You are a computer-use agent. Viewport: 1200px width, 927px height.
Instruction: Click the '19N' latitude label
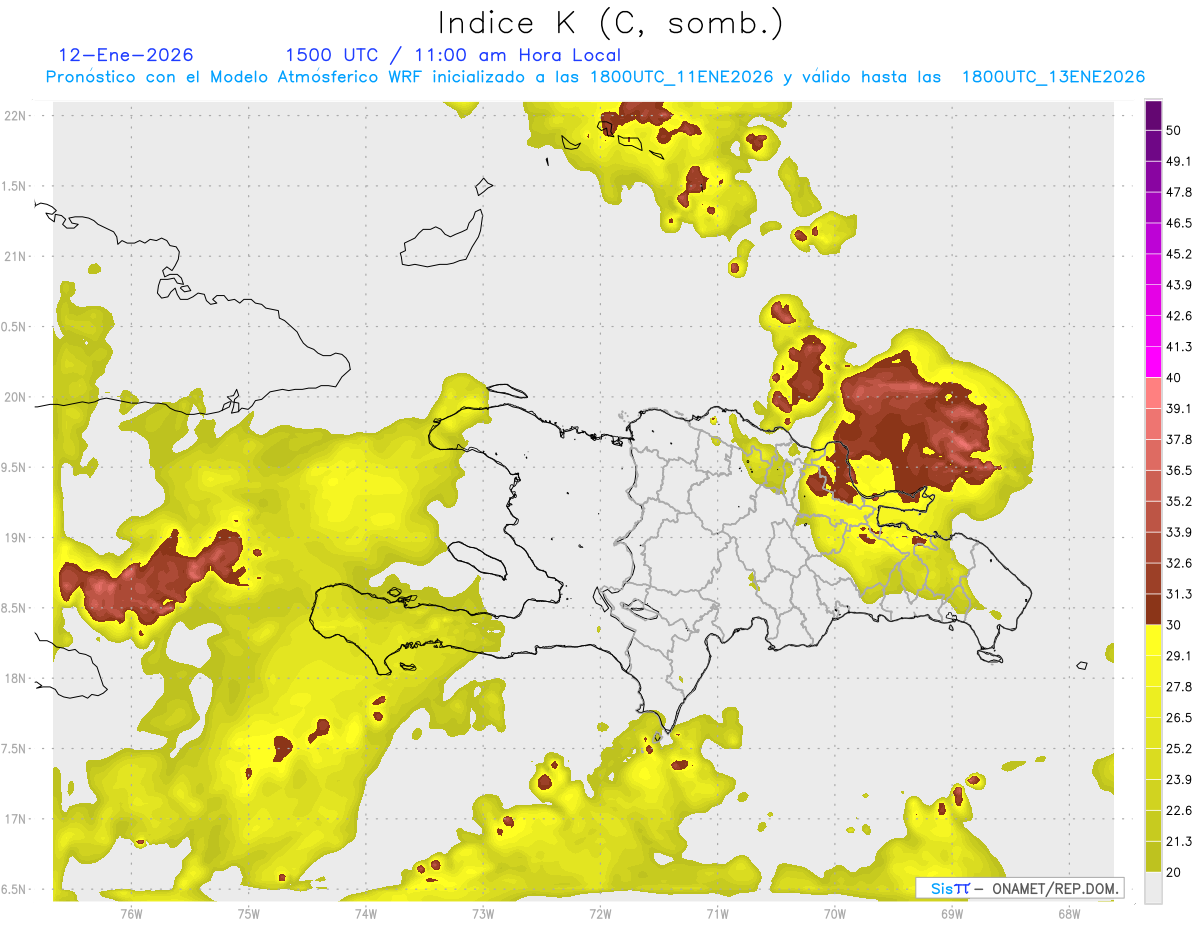pos(16,538)
